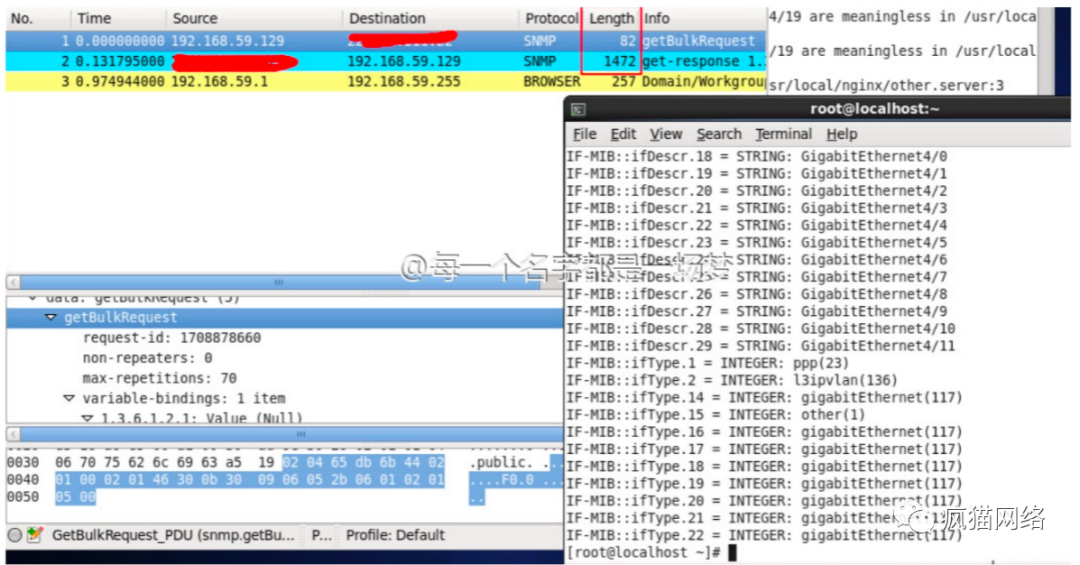This screenshot has width=1080, height=565.
Task: Select the max-repetitions: 70 field
Action: (160, 378)
